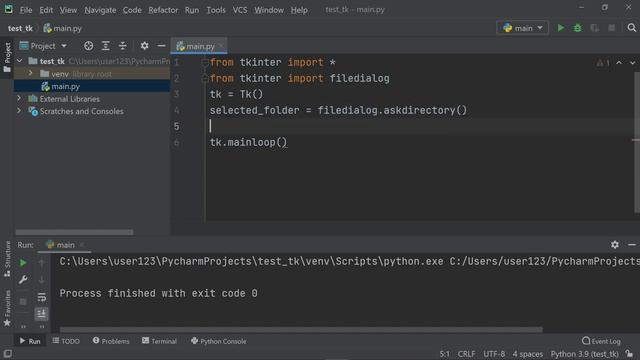
Task: Rerun main using Run panel play icon
Action: (x=23, y=263)
